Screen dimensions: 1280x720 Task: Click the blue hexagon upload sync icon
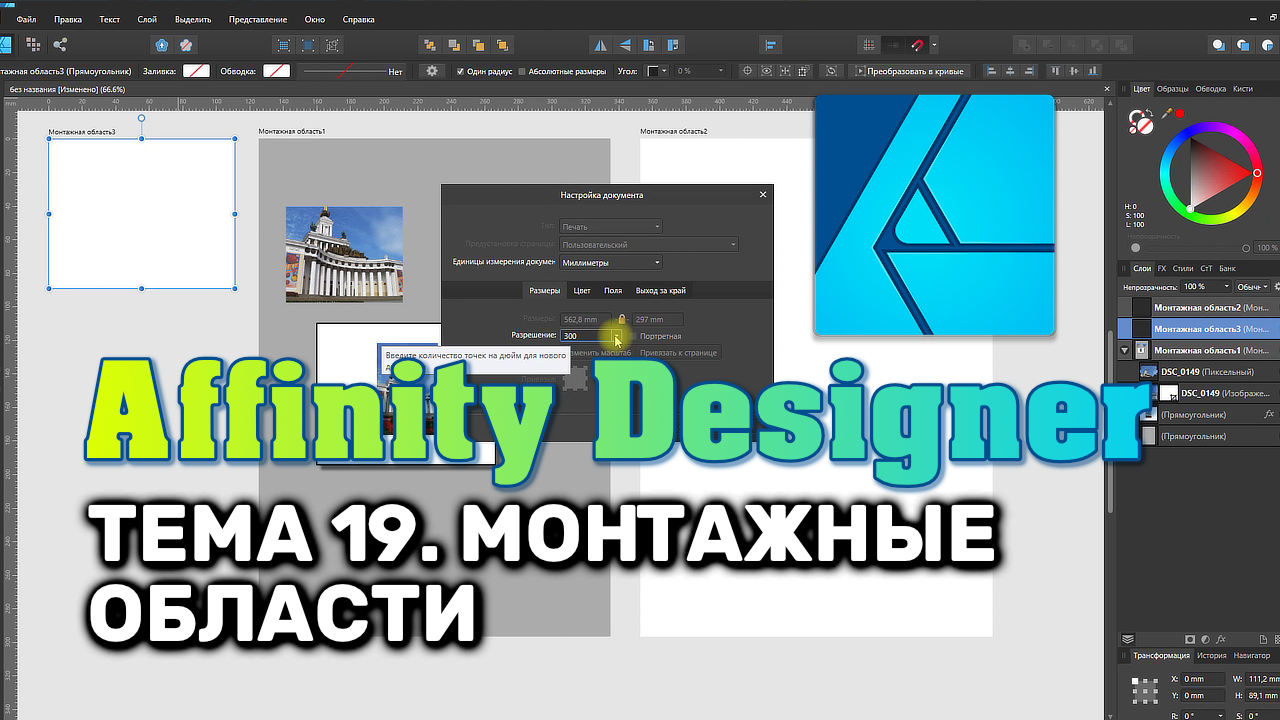click(x=162, y=45)
